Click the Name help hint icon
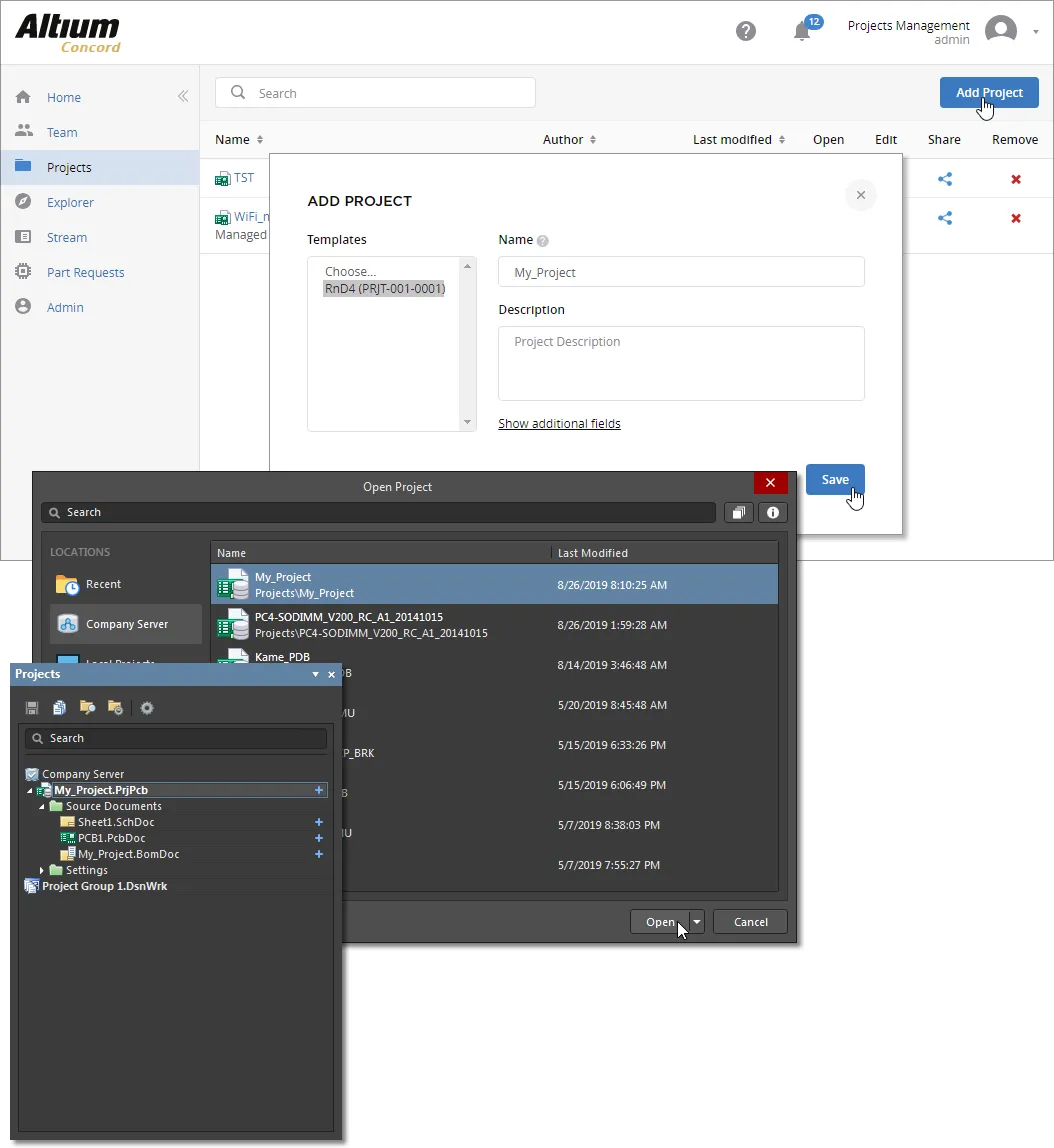1054x1148 pixels. click(x=542, y=241)
